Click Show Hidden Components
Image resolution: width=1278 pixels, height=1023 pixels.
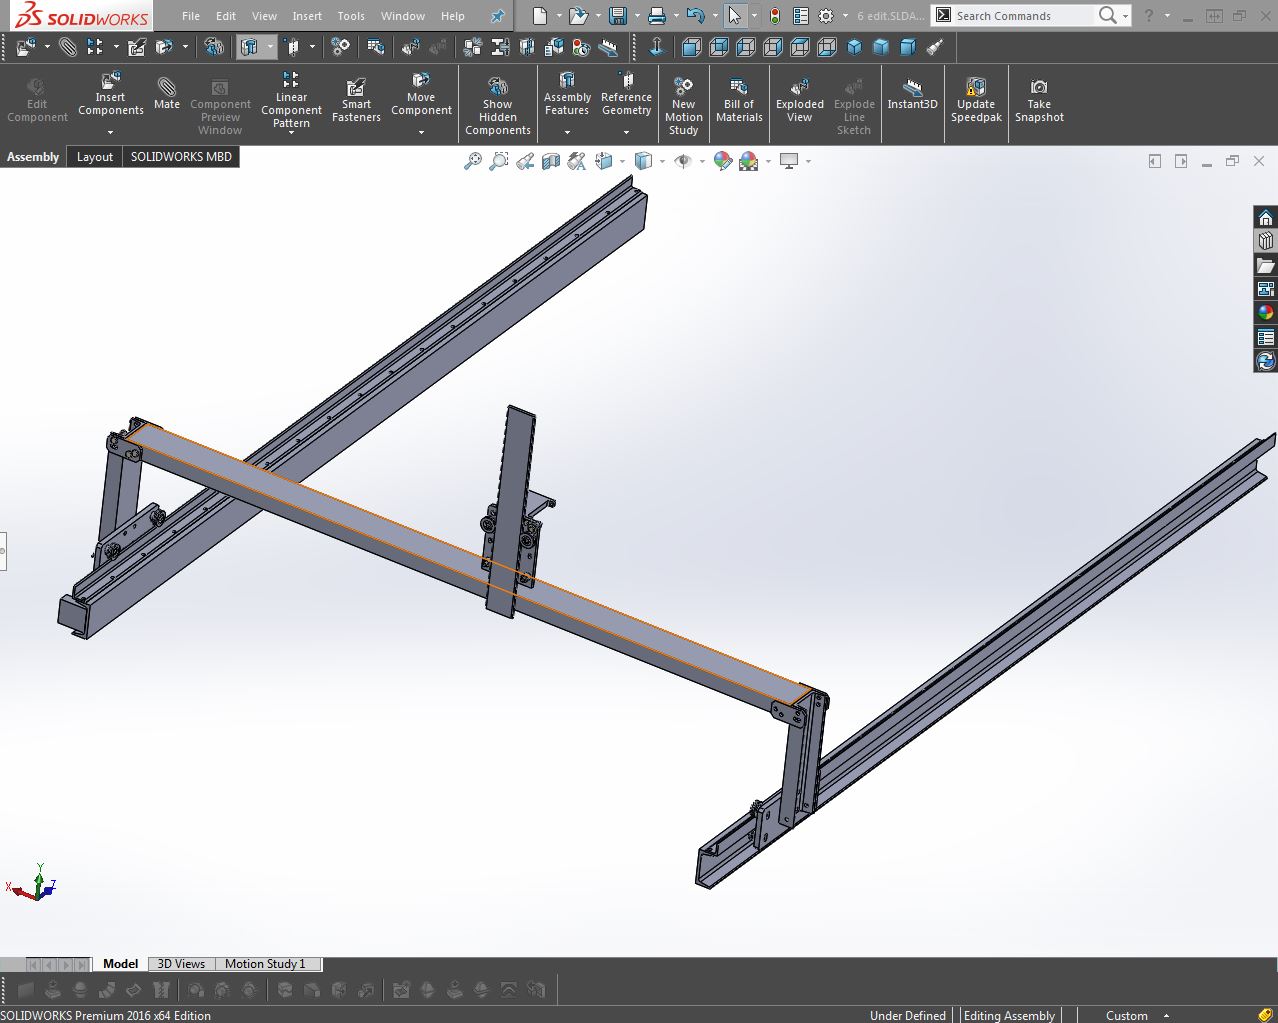click(497, 106)
